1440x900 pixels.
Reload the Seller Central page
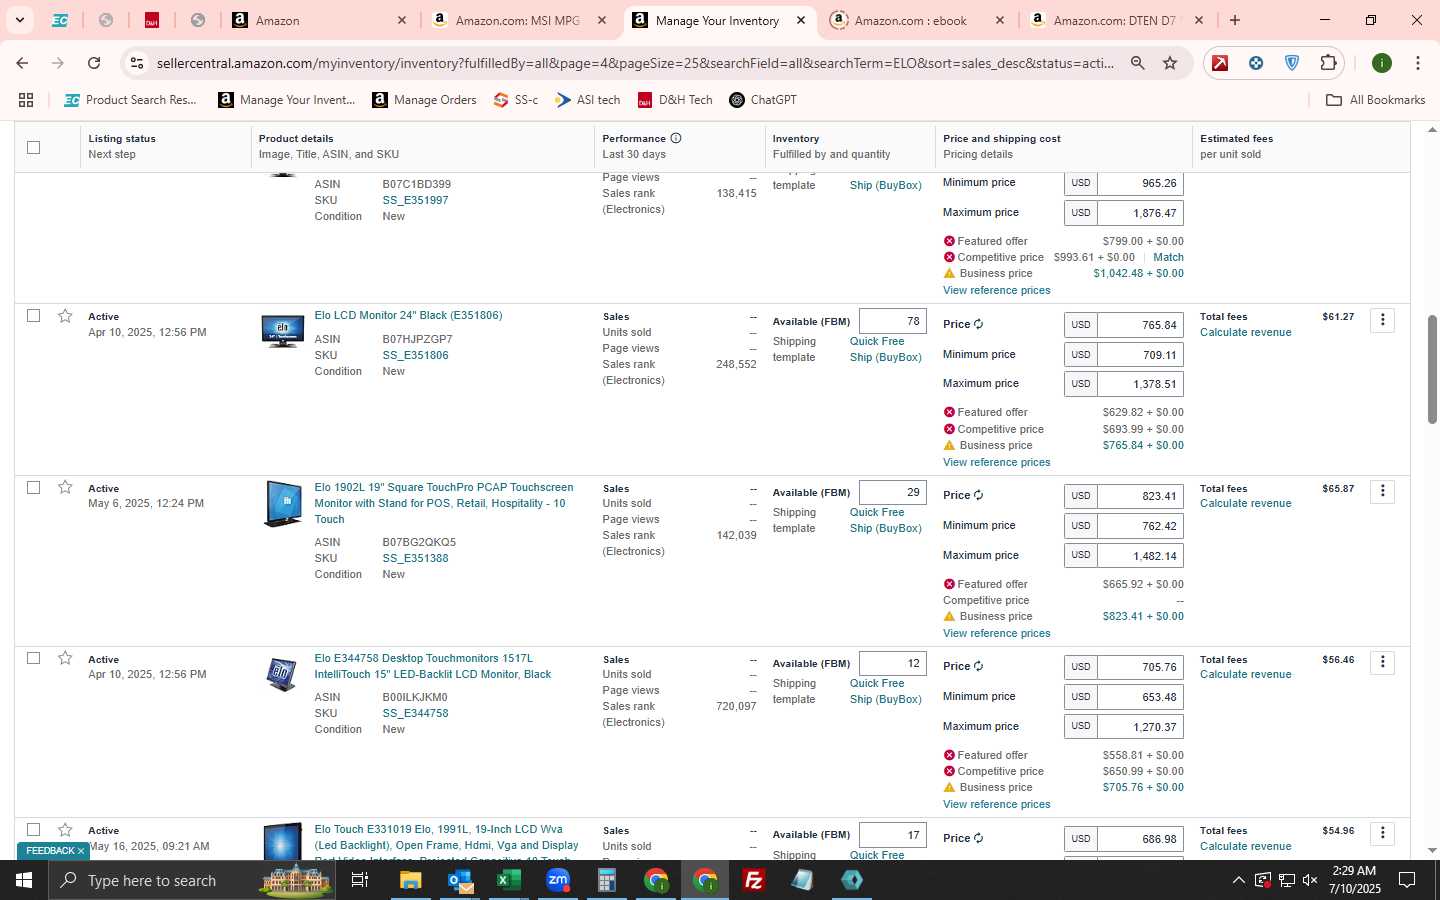[94, 63]
